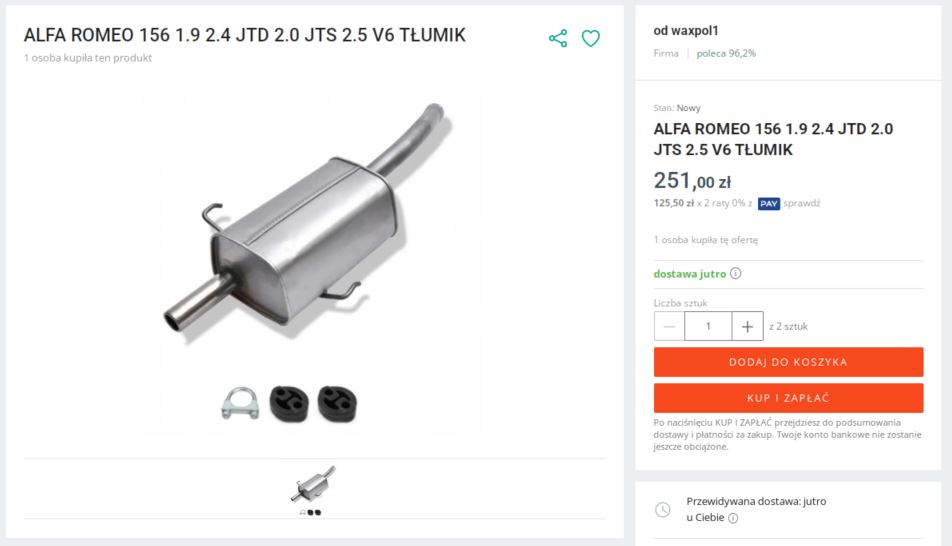Increase quantity with the plus button
The width and height of the screenshot is (952, 546).
[747, 326]
